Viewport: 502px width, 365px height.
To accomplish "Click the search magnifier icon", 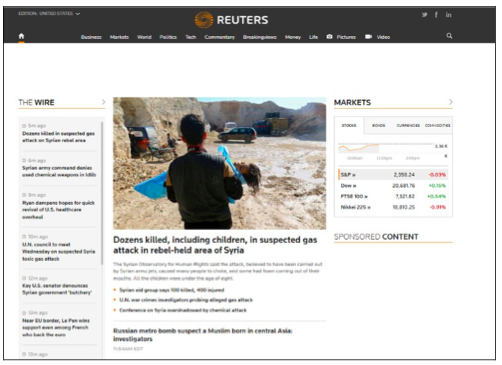I will [x=449, y=36].
